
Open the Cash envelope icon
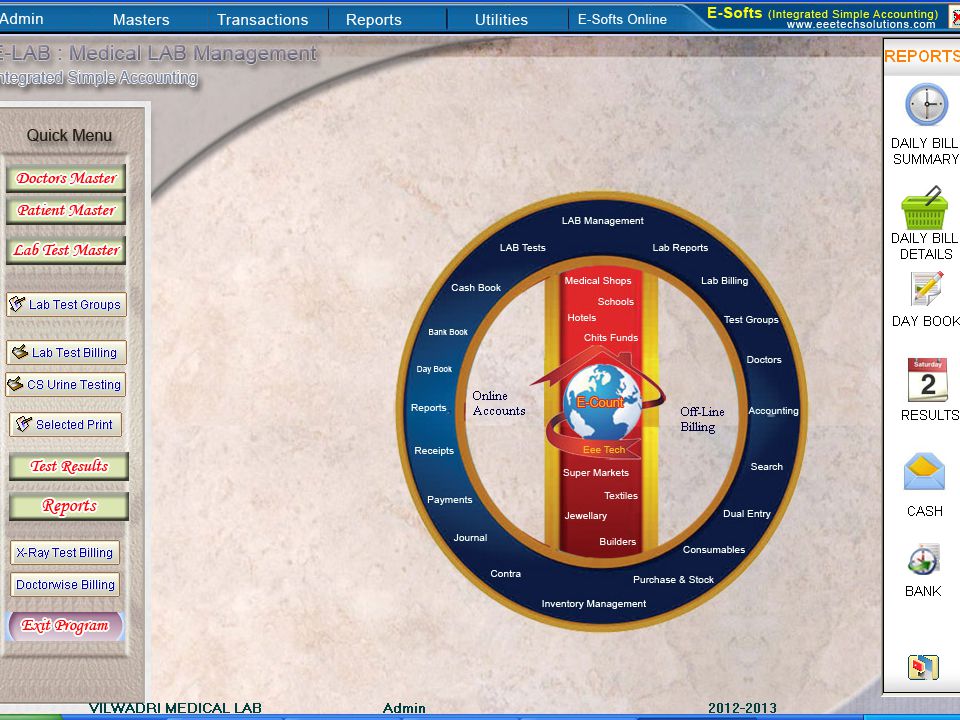tap(924, 471)
